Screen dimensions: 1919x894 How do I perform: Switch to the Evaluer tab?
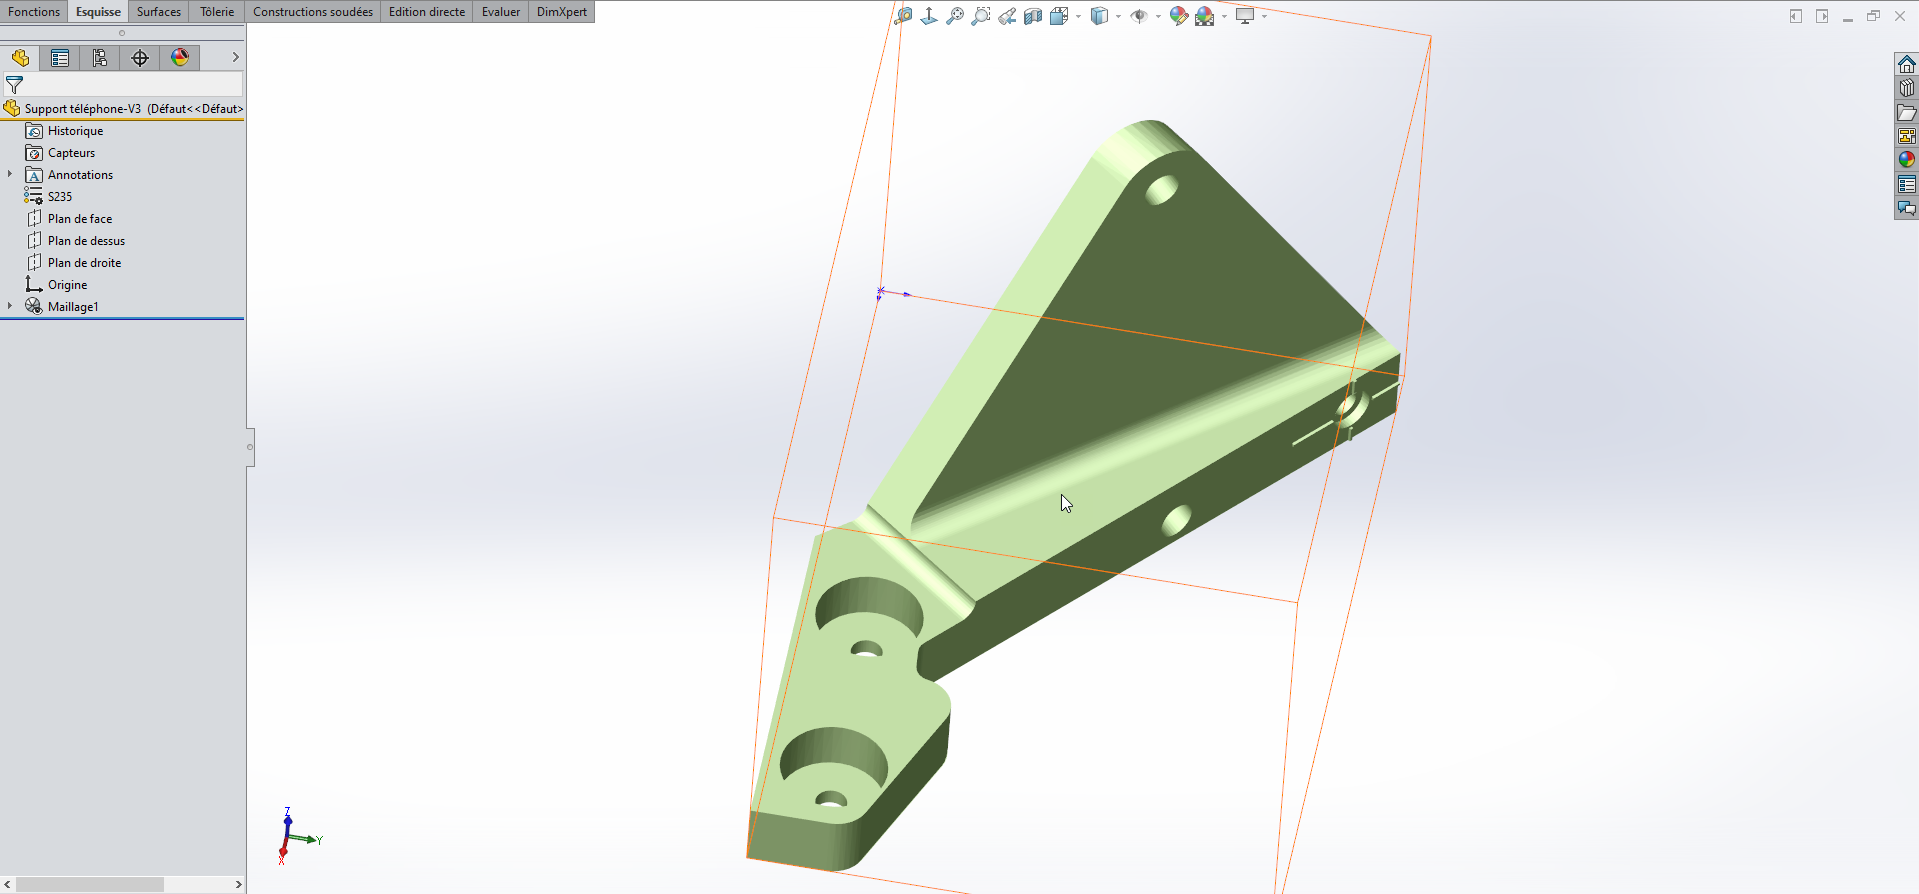point(501,12)
